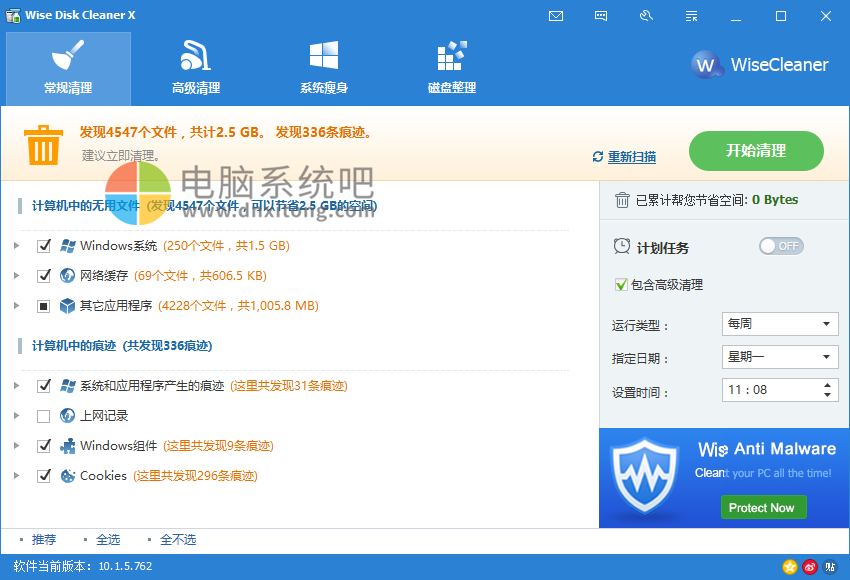This screenshot has height=580, width=850.
Task: Expand the Windows系统 tree row
Action: coord(17,246)
